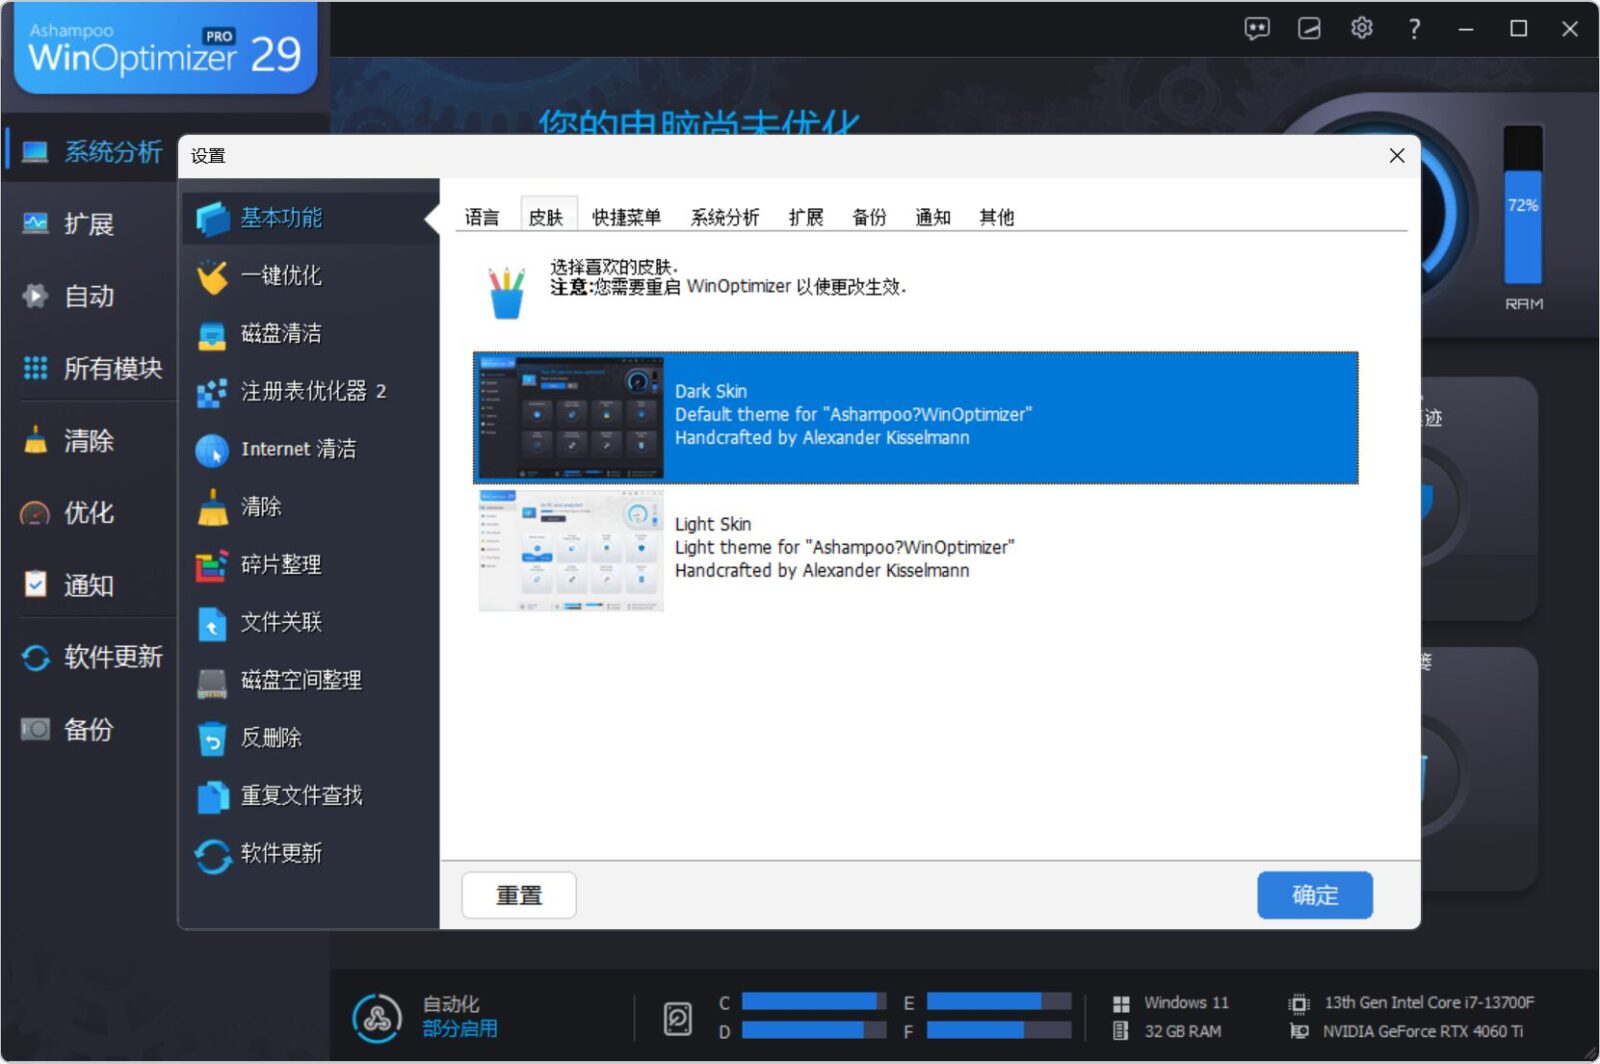Click 备份 camera icon in main sidebar
The image size is (1600, 1064).
pyautogui.click(x=35, y=729)
